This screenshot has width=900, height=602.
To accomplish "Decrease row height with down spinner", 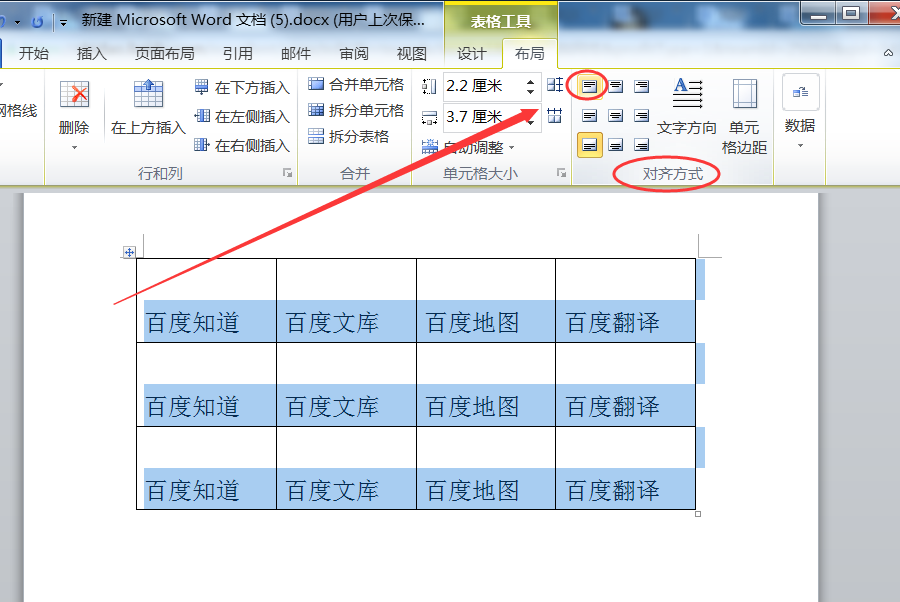I will tap(530, 91).
